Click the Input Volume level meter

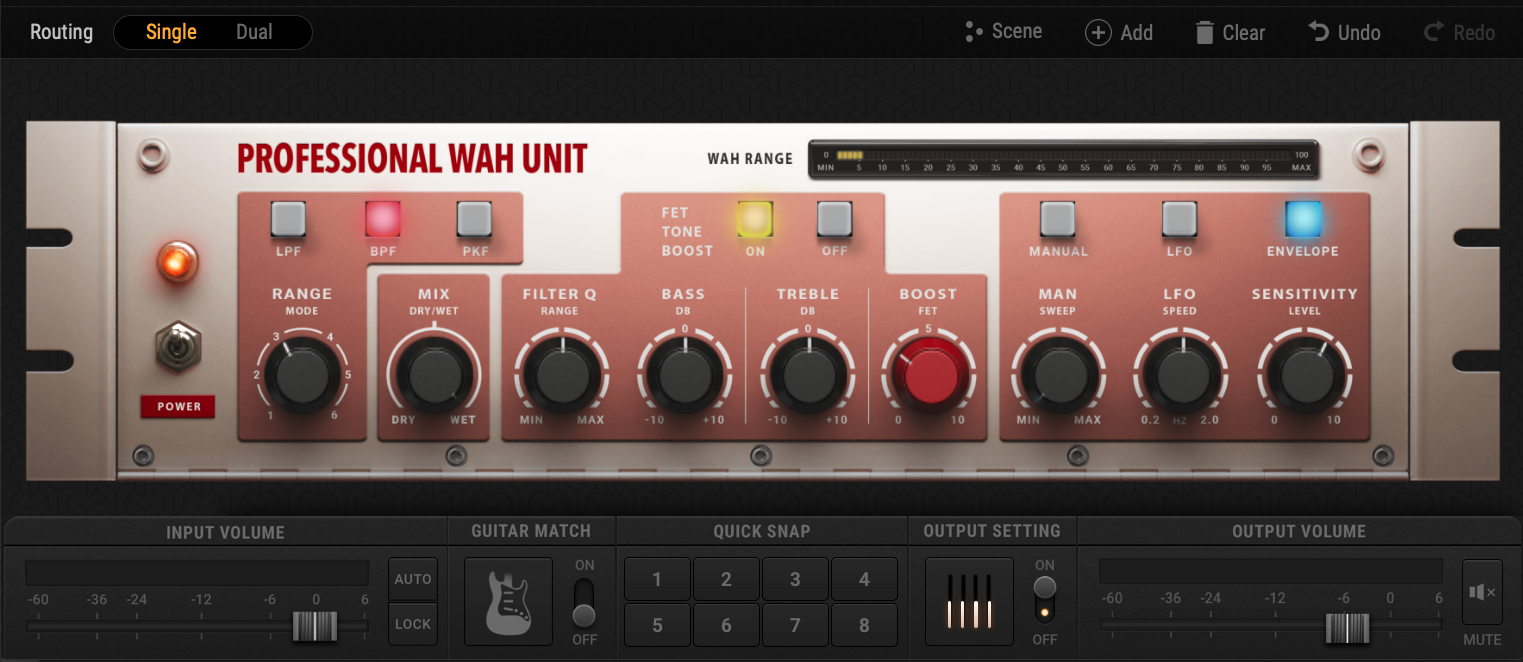[x=197, y=573]
